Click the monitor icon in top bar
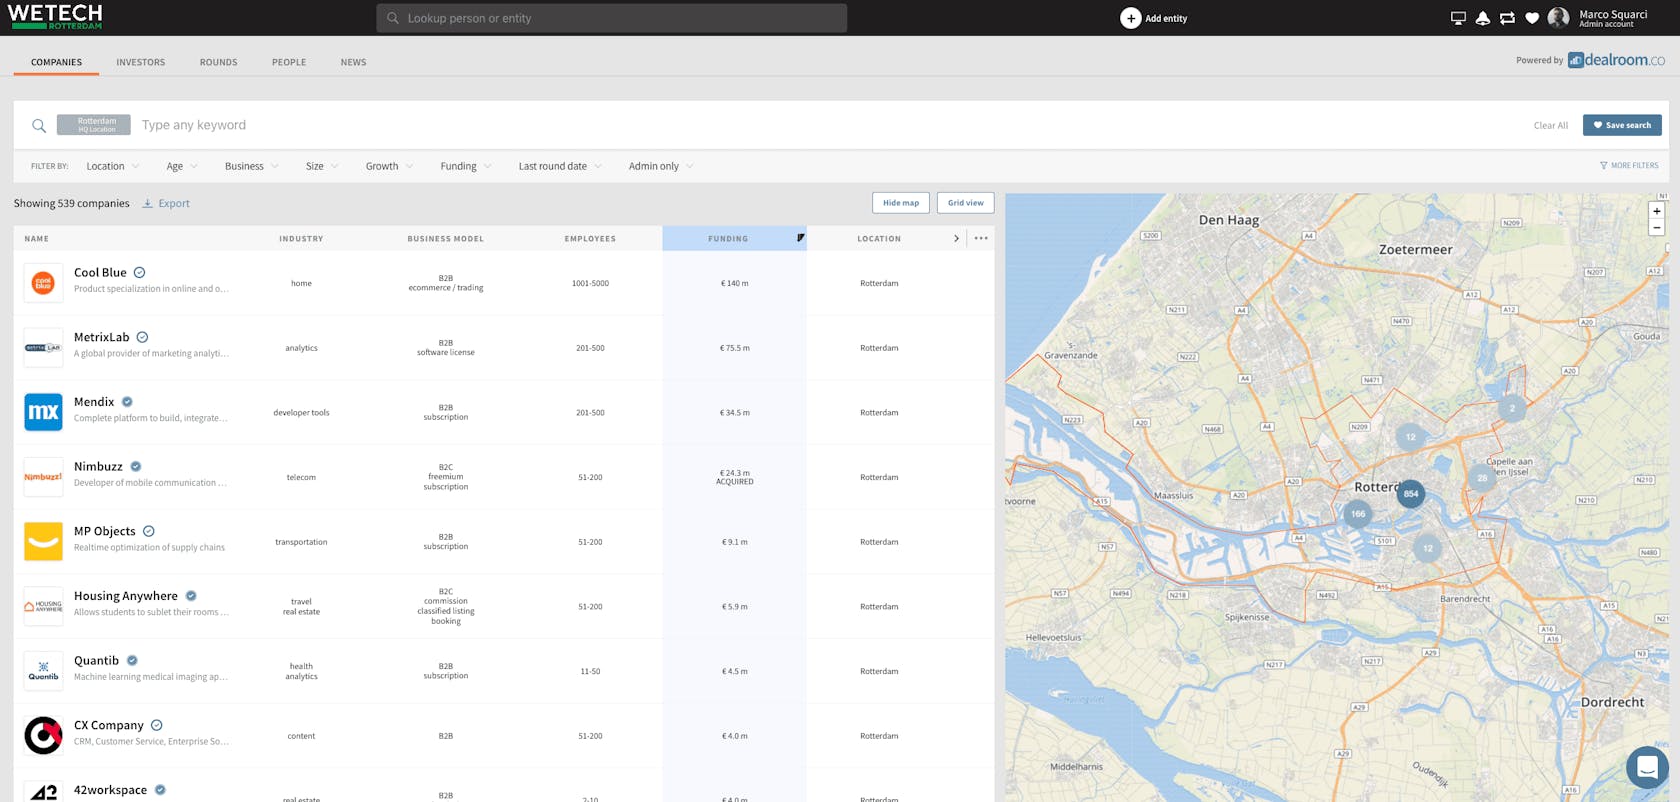Screen dimensions: 1680x802 [x=1458, y=18]
